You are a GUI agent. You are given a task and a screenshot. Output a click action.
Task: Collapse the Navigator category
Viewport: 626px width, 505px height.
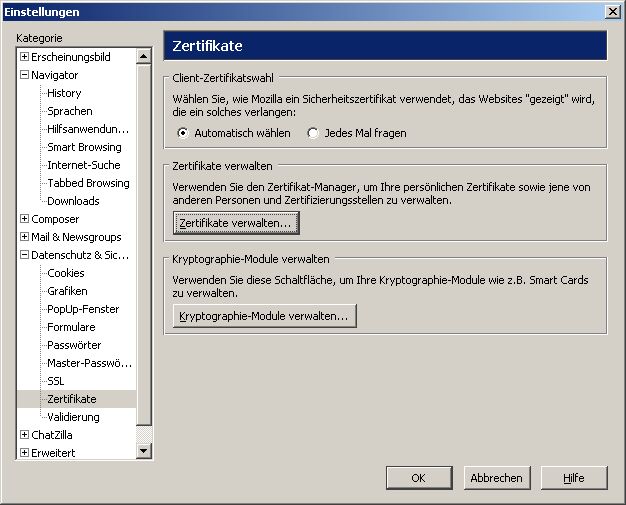[24, 75]
